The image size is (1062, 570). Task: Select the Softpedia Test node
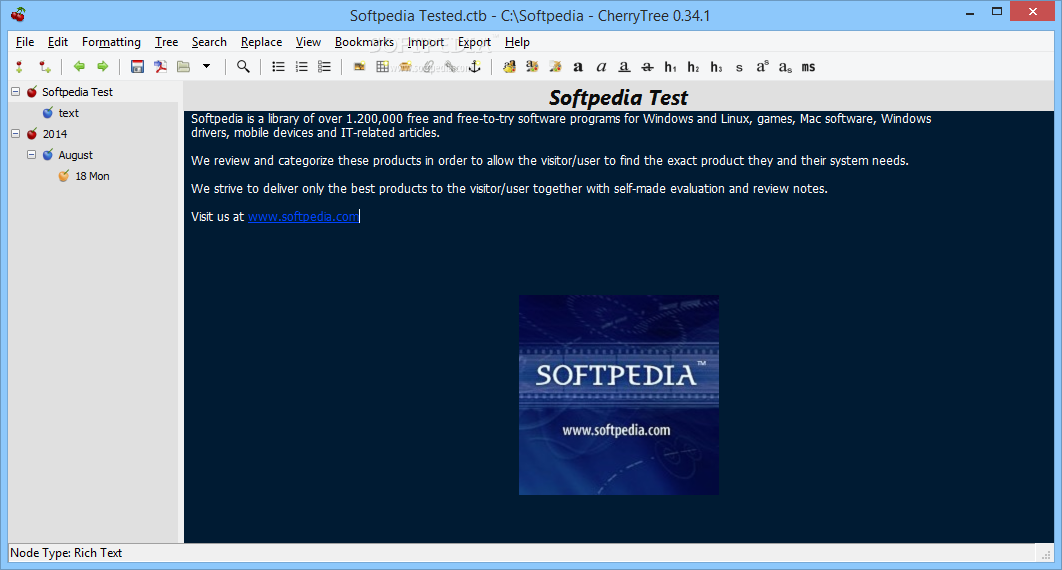coord(77,92)
